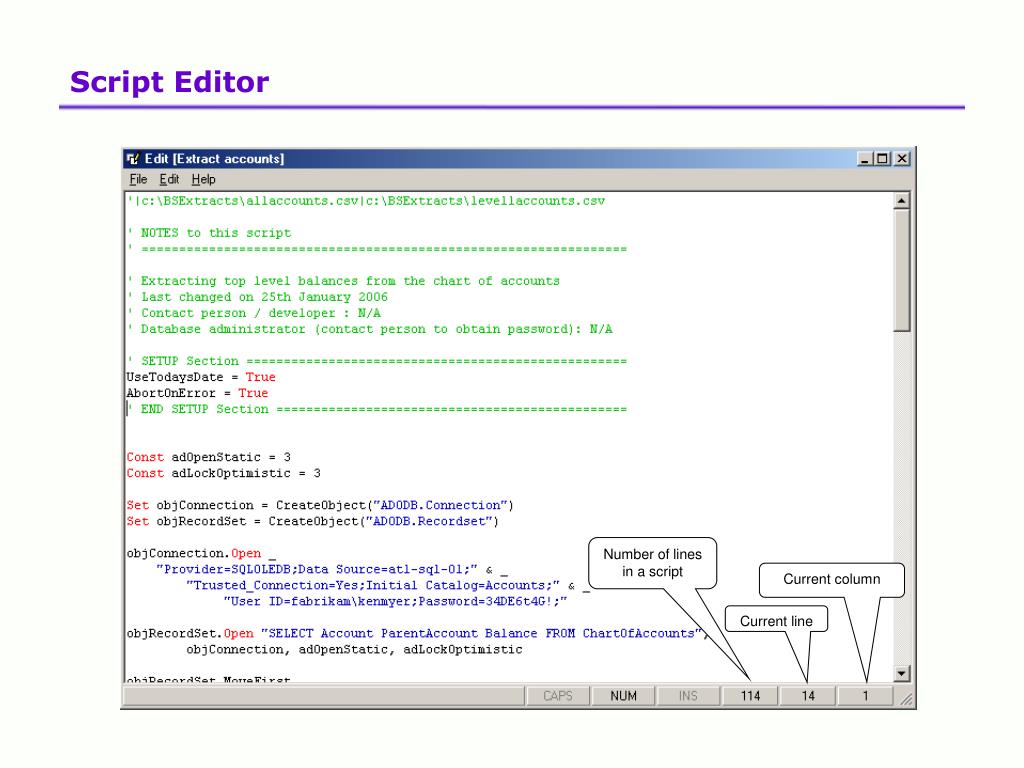Screen dimensions: 1024x768
Task: Open the Help menu
Action: tap(203, 179)
